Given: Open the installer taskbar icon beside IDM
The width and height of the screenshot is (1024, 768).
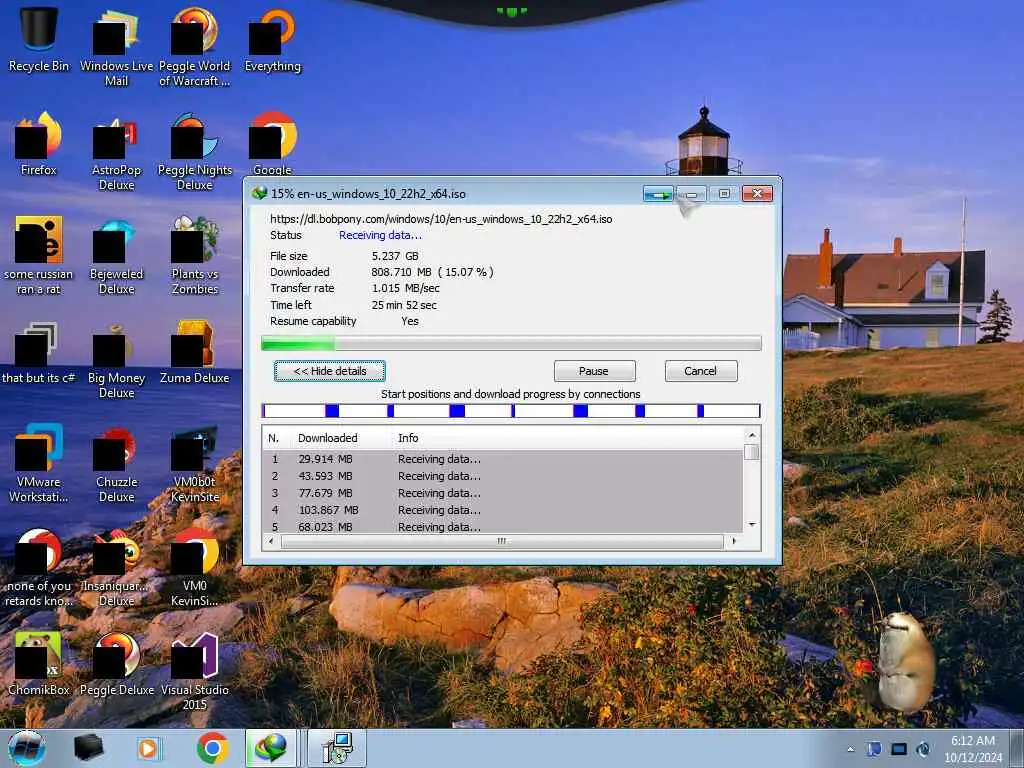Looking at the screenshot, I should [338, 748].
